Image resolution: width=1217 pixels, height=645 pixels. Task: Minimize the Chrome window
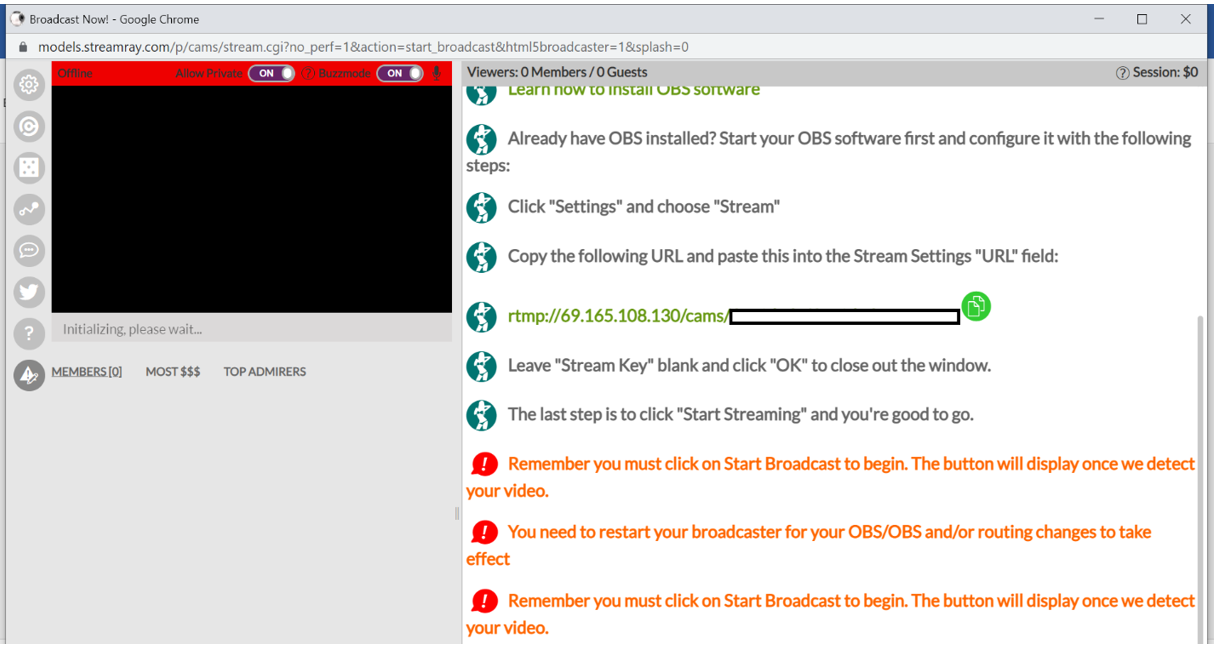point(1099,19)
